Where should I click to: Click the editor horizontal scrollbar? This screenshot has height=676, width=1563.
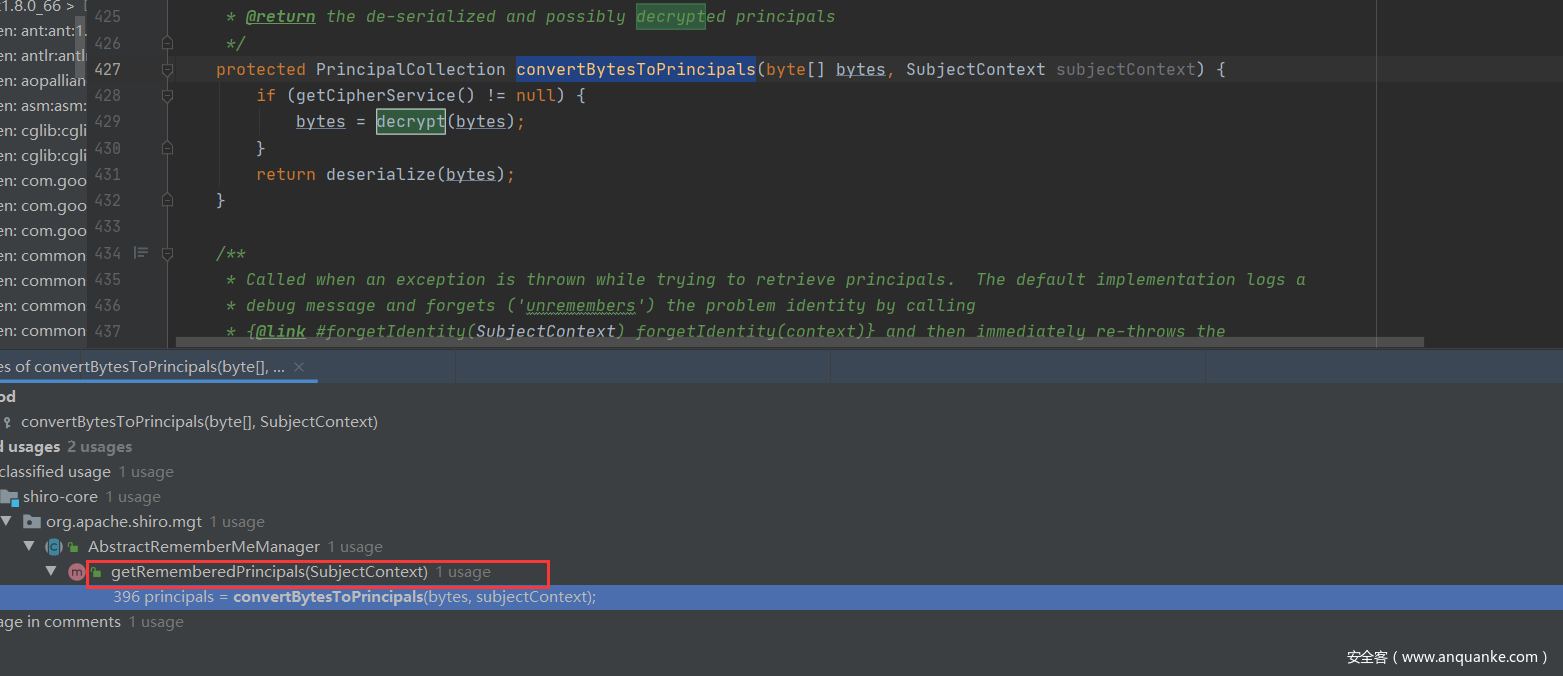coord(800,342)
